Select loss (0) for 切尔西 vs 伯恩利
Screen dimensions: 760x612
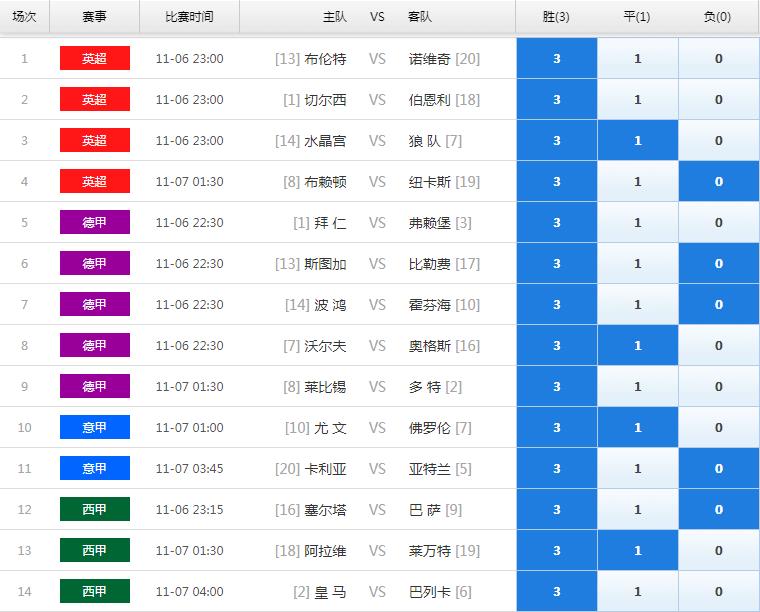(x=719, y=100)
